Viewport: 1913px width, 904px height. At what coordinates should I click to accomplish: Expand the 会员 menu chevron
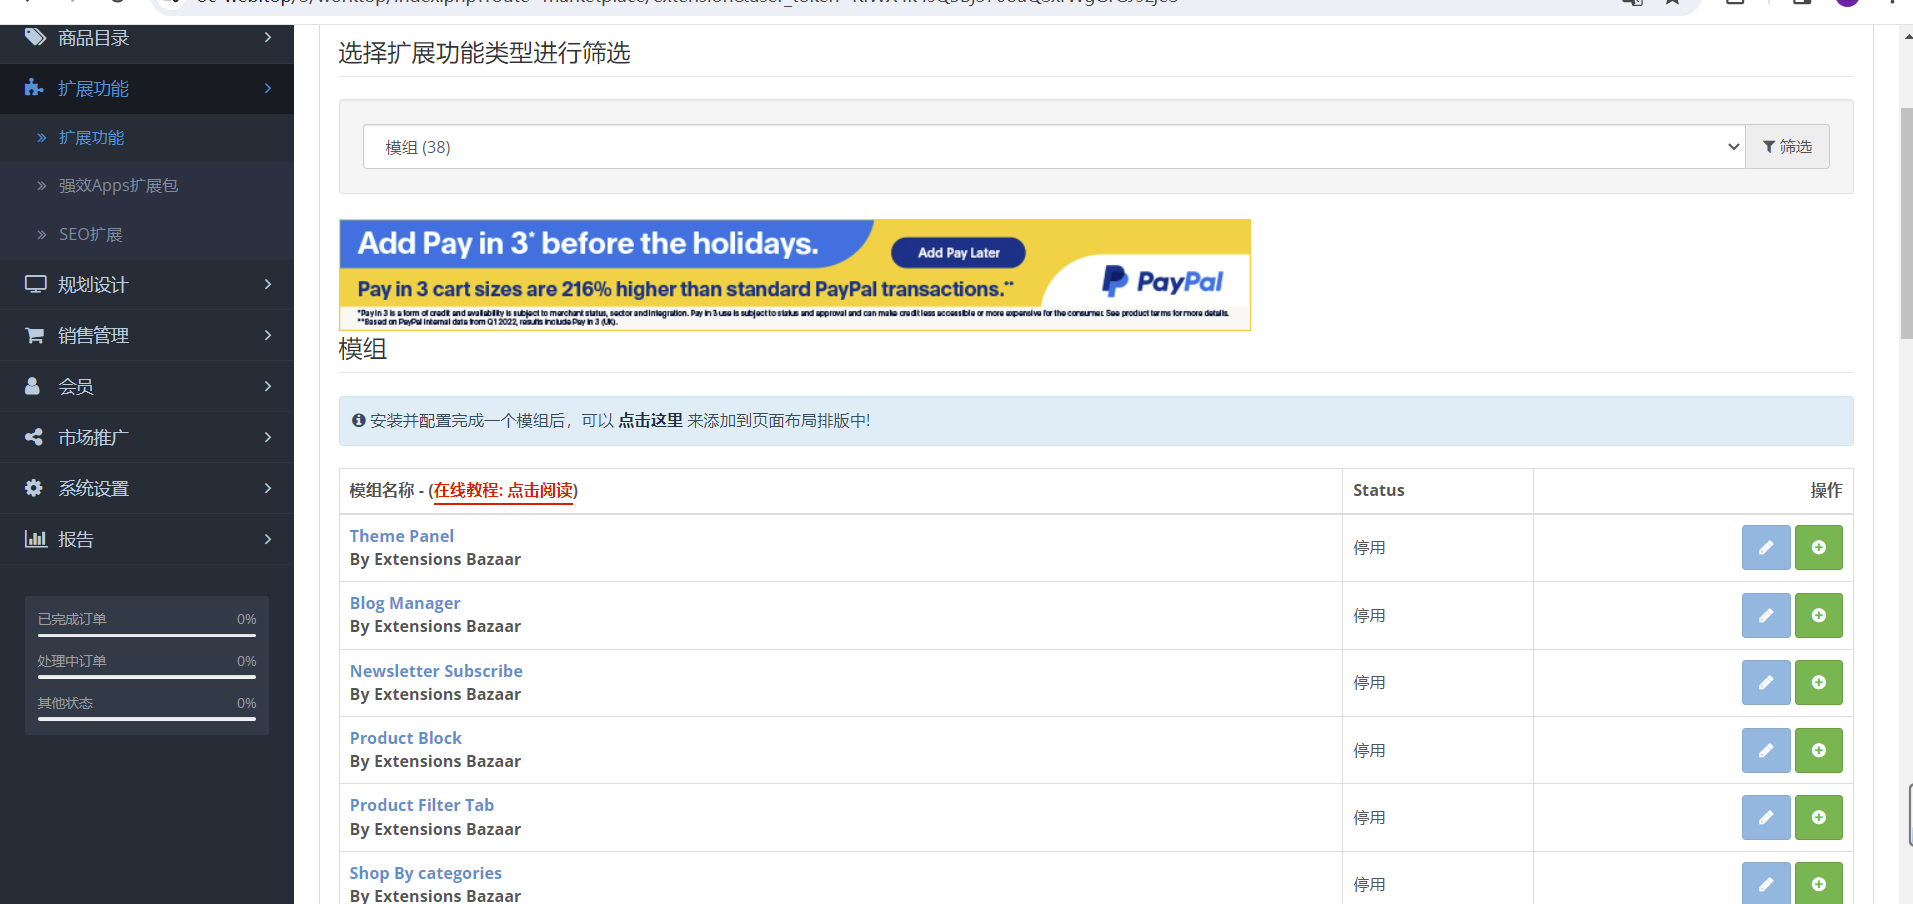coord(268,386)
